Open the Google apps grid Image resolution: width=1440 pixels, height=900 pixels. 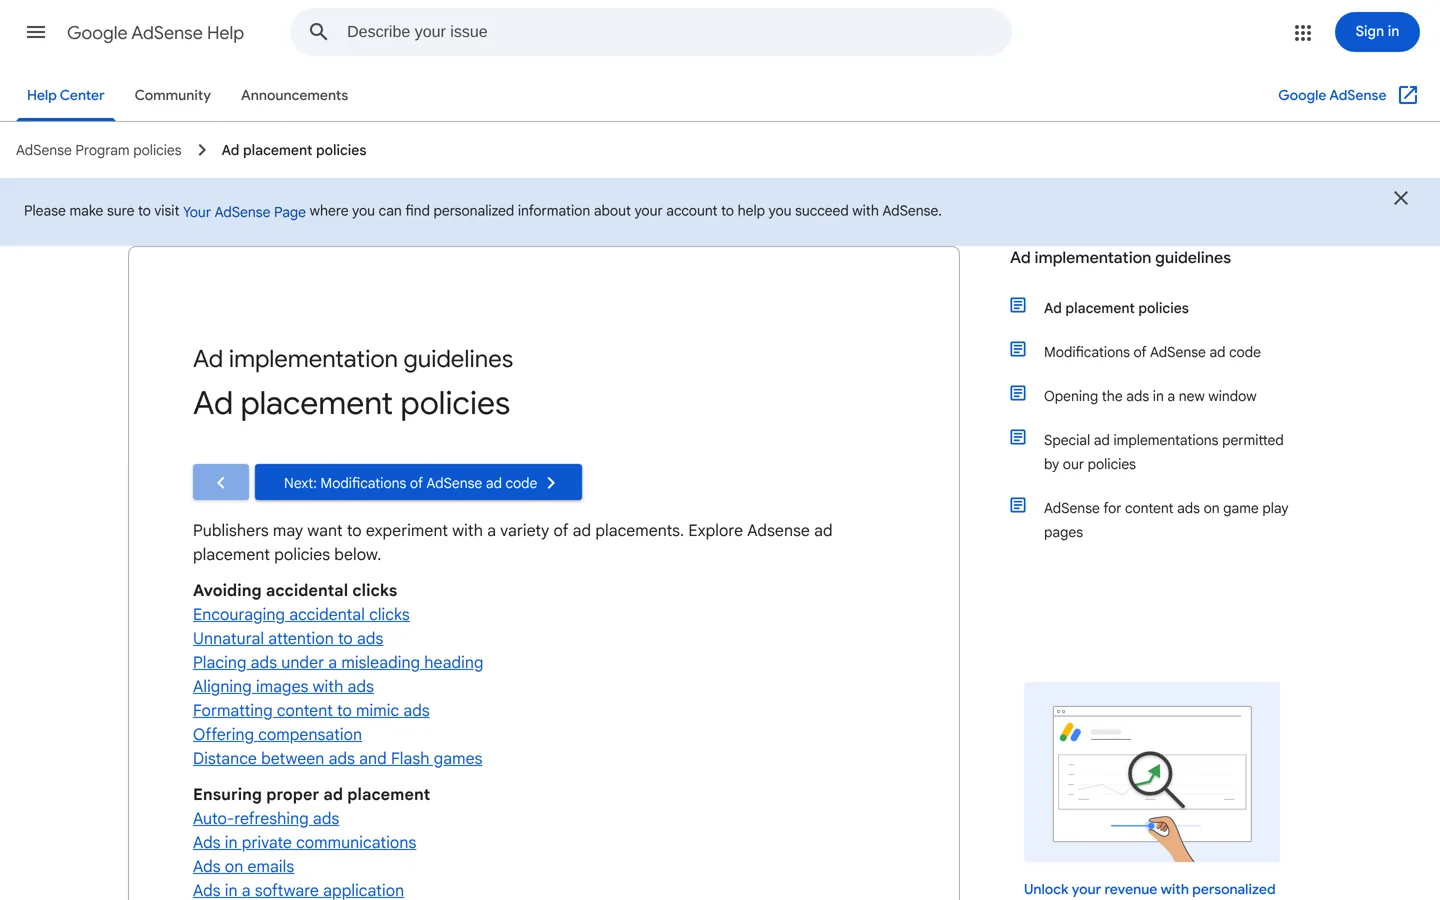(x=1302, y=33)
